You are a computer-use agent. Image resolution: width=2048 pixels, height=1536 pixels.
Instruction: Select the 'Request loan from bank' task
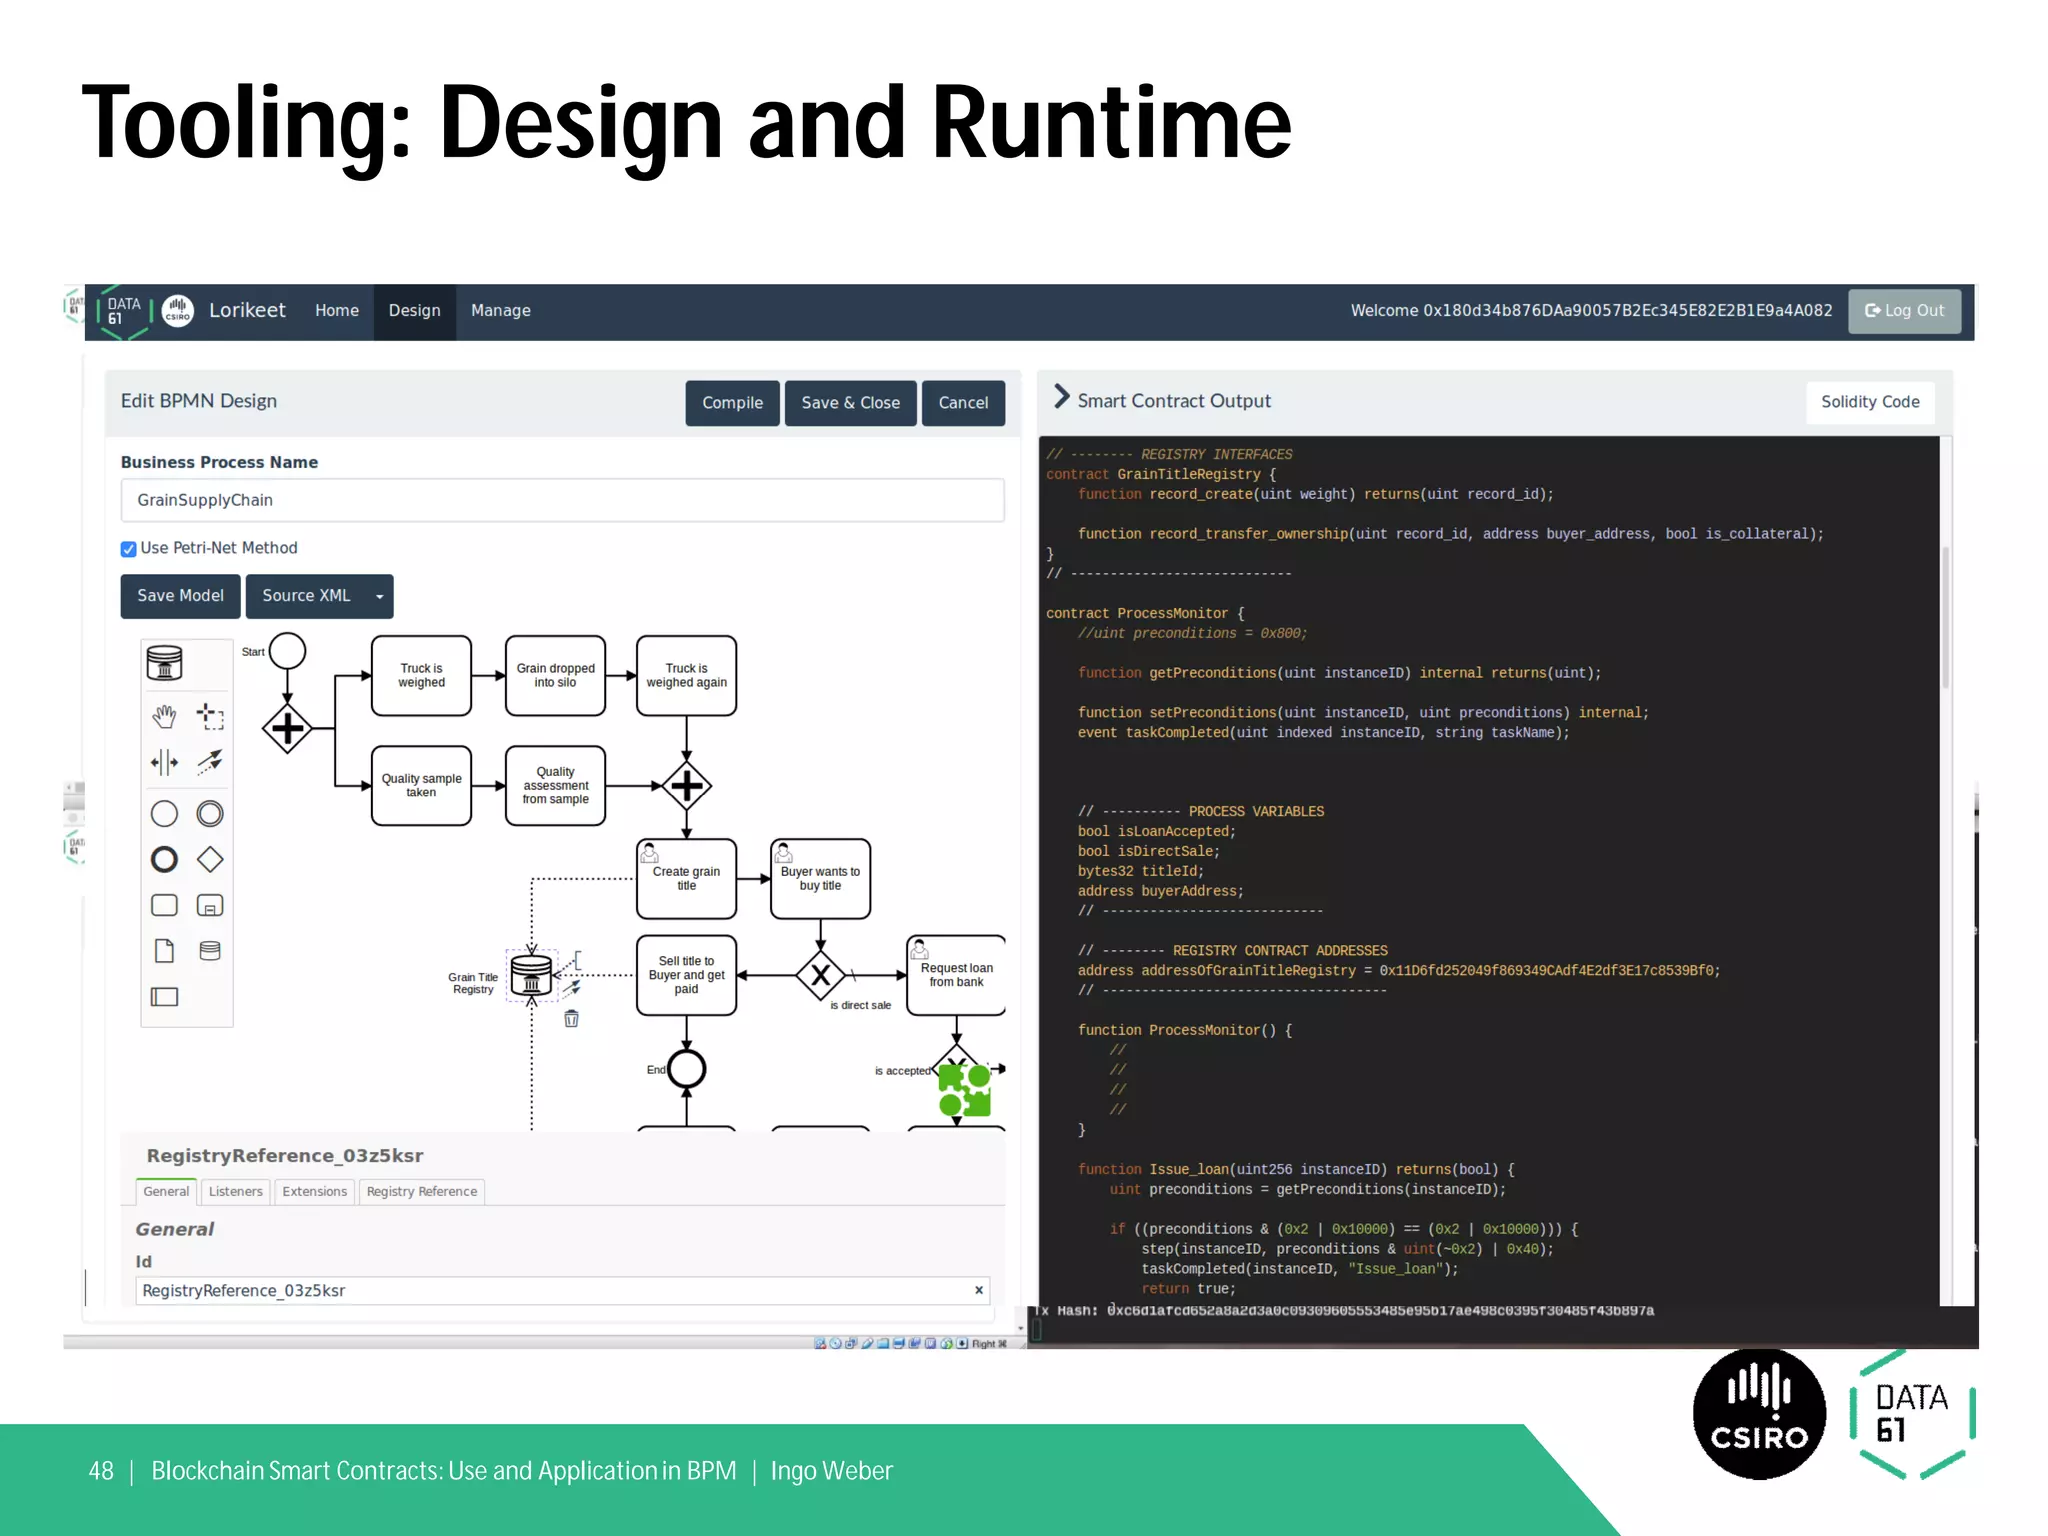[x=957, y=975]
